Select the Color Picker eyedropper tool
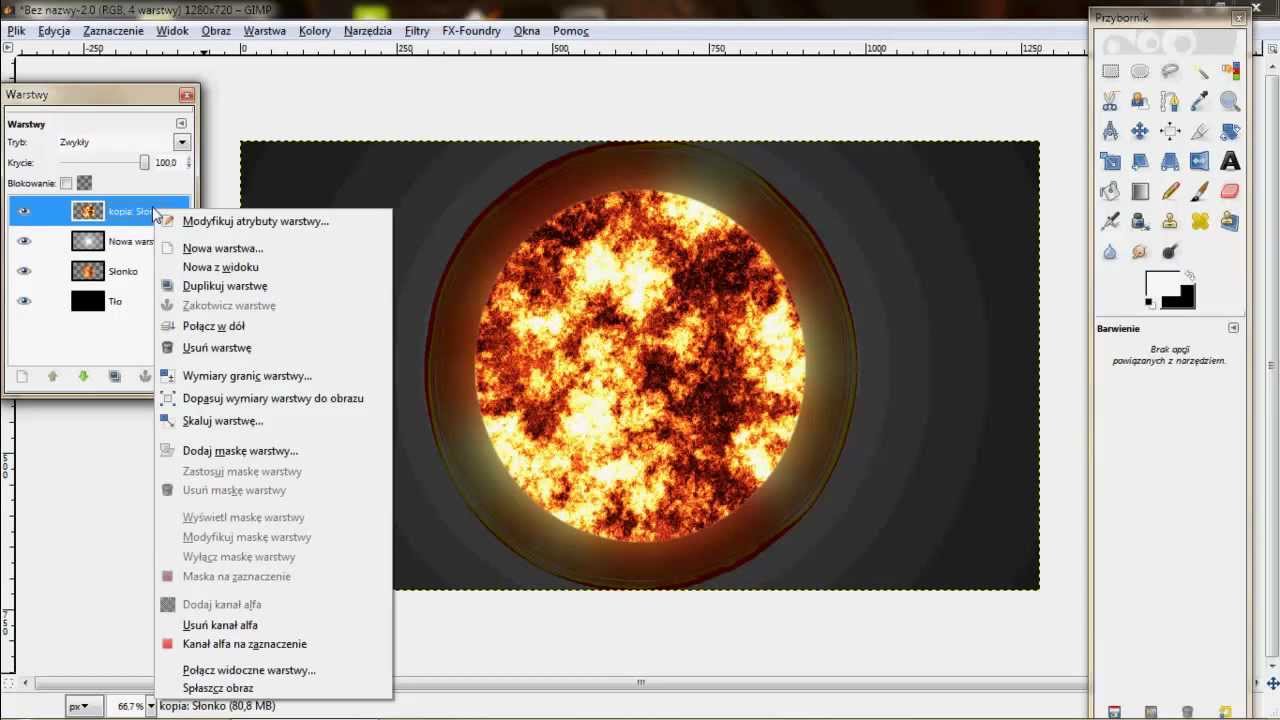The width and height of the screenshot is (1280, 720). (1200, 101)
